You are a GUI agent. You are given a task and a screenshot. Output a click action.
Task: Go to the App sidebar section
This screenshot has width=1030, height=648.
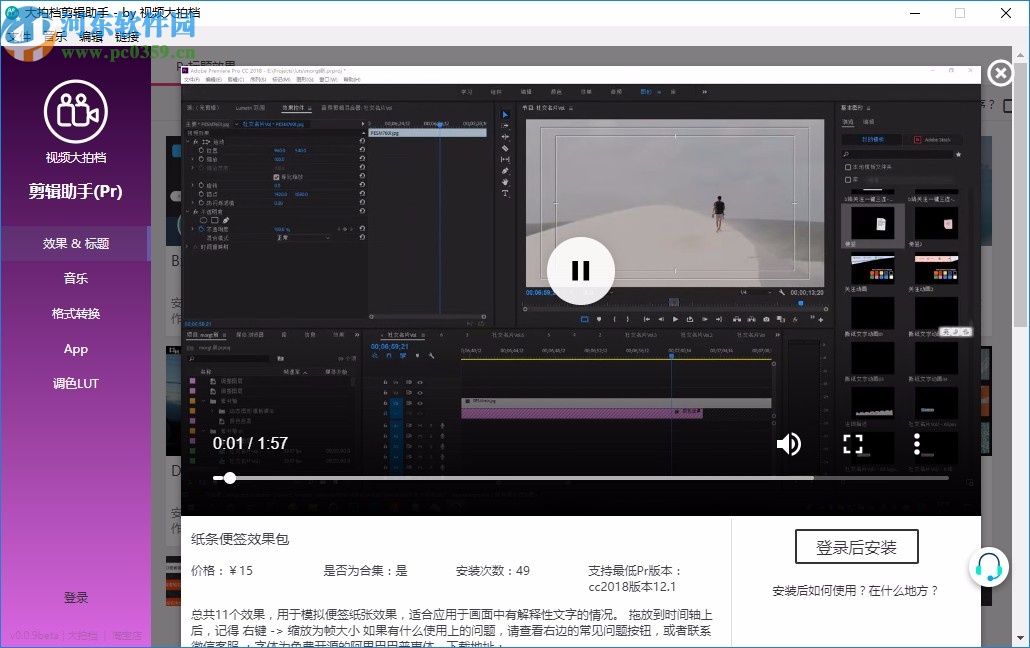pyautogui.click(x=76, y=349)
